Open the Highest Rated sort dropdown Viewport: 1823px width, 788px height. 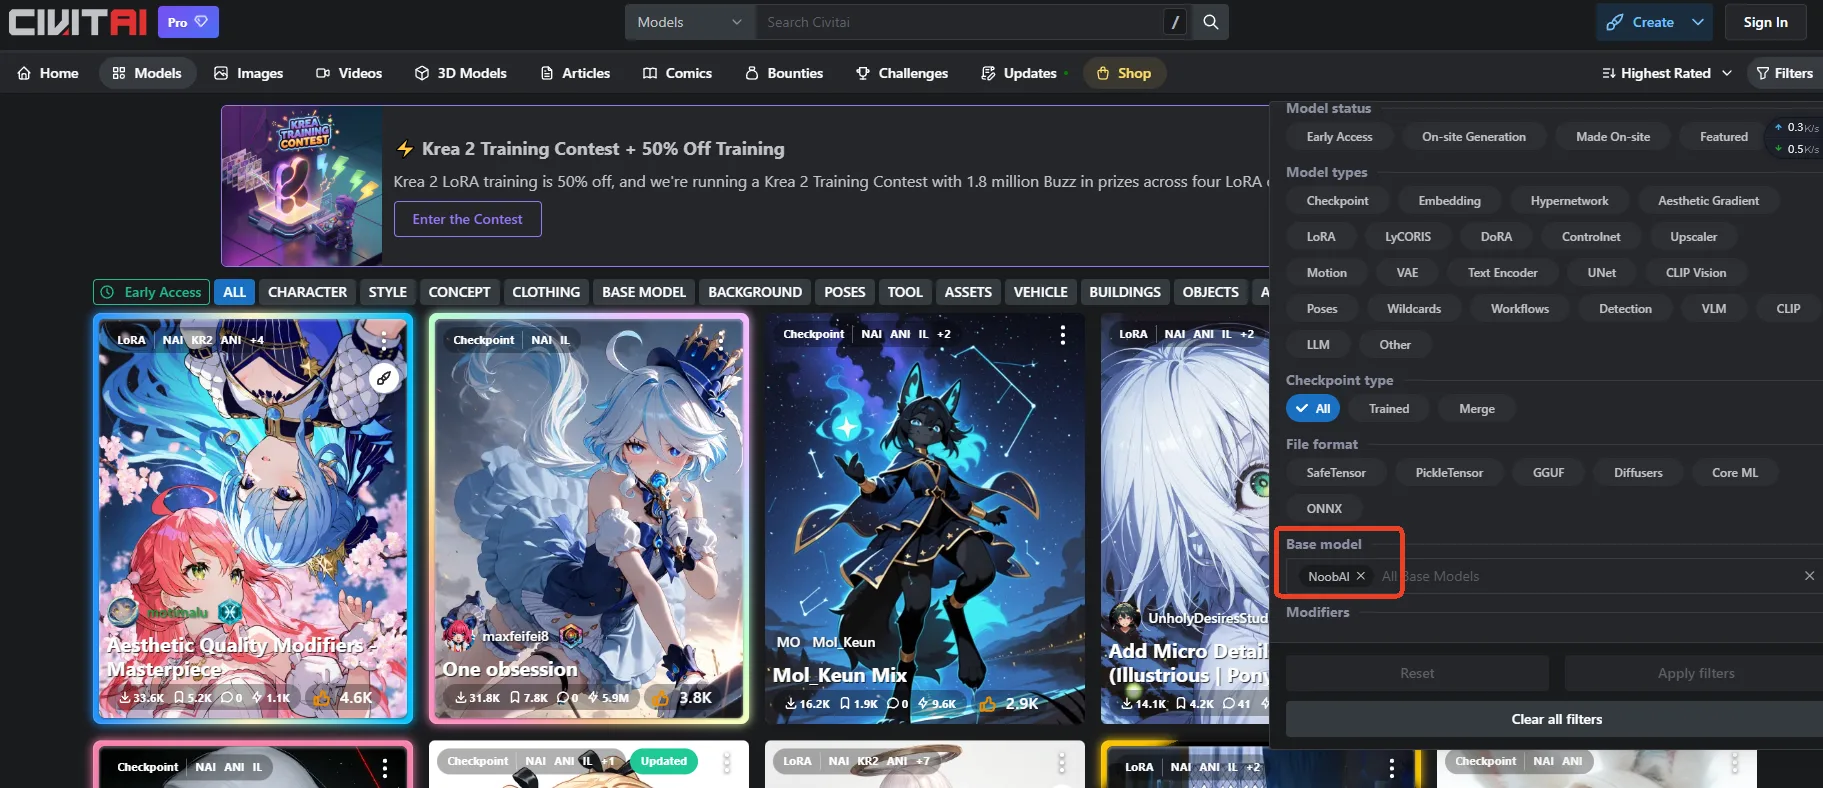point(1667,73)
